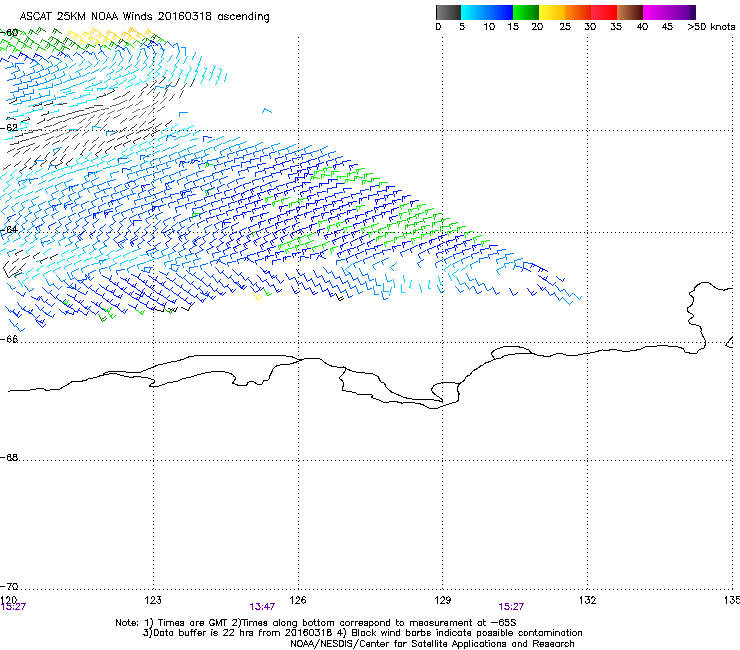Pick the brown 35–40 knots legend segment
740x650 pixels.
pos(630,12)
